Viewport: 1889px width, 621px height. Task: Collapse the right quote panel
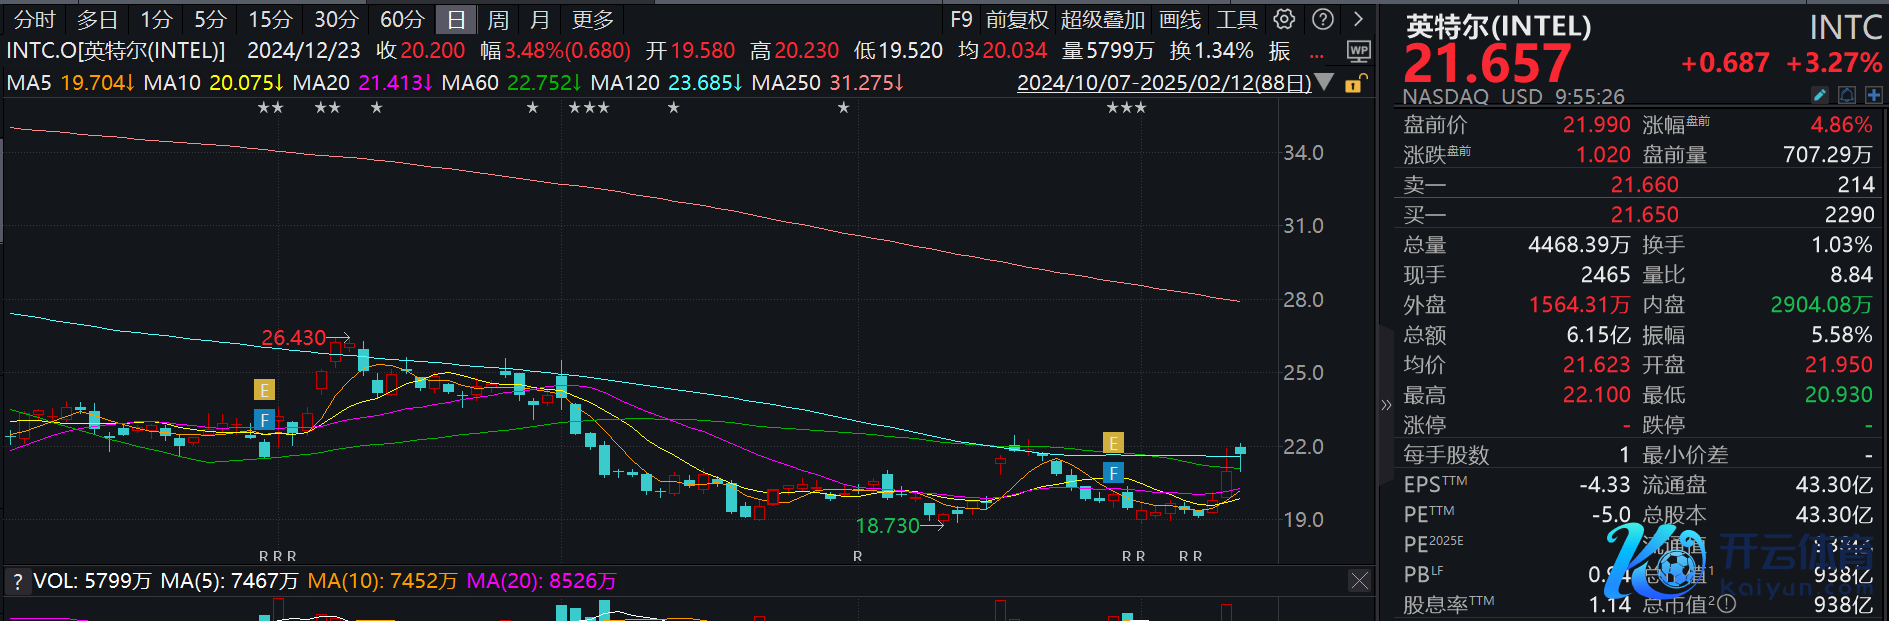[1386, 405]
